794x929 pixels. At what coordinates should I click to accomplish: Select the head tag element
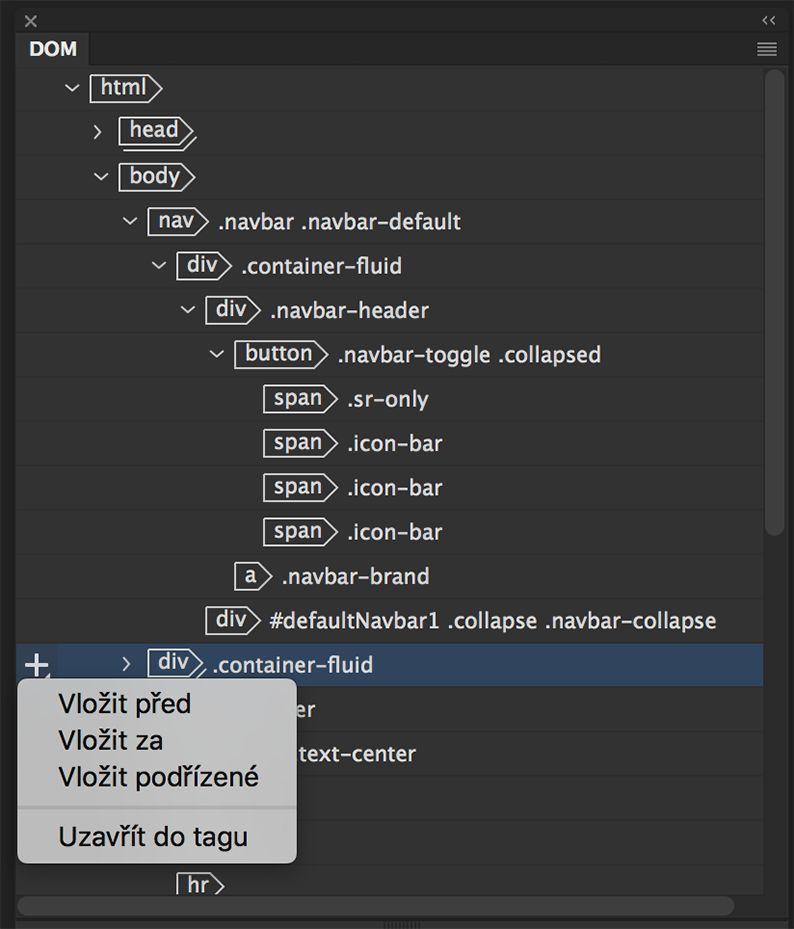click(x=155, y=131)
